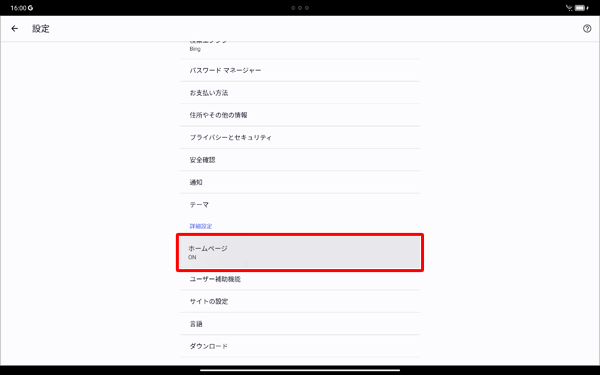The width and height of the screenshot is (600, 375).
Task: Tap the battery icon in status bar
Action: 581,8
